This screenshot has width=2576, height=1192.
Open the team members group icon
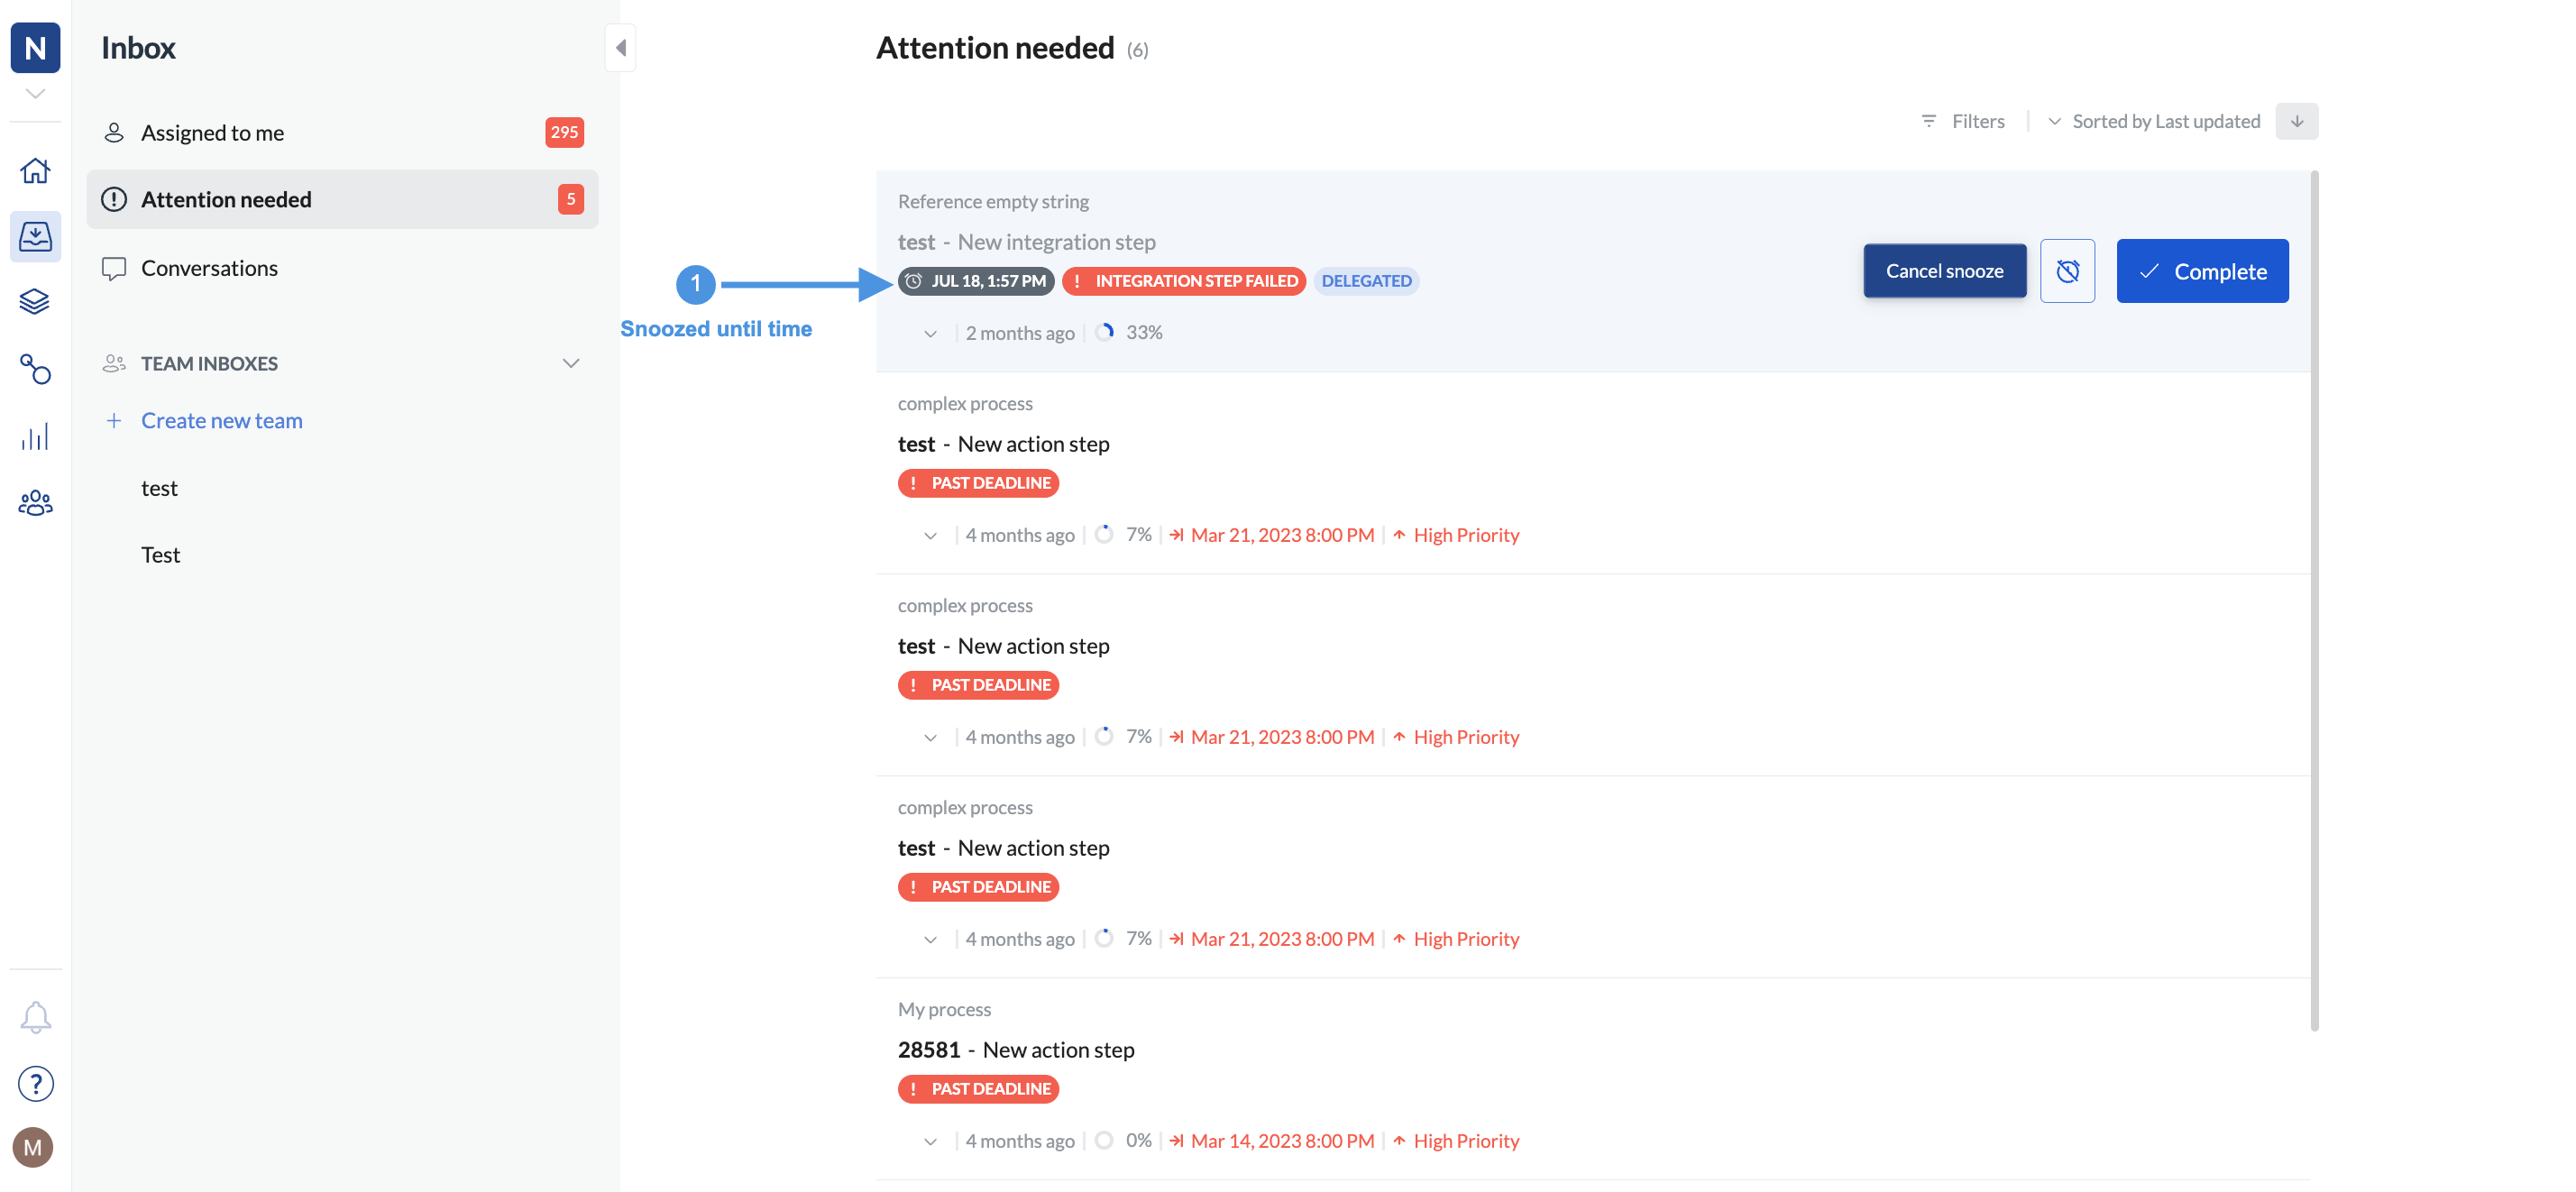coord(35,502)
